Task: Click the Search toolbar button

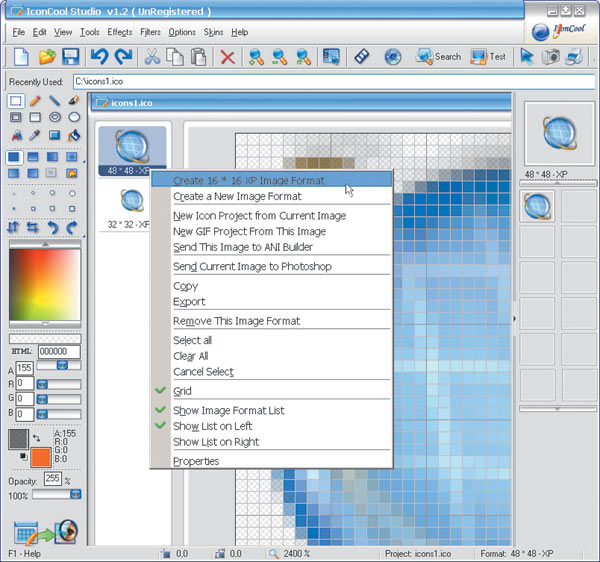Action: click(439, 57)
